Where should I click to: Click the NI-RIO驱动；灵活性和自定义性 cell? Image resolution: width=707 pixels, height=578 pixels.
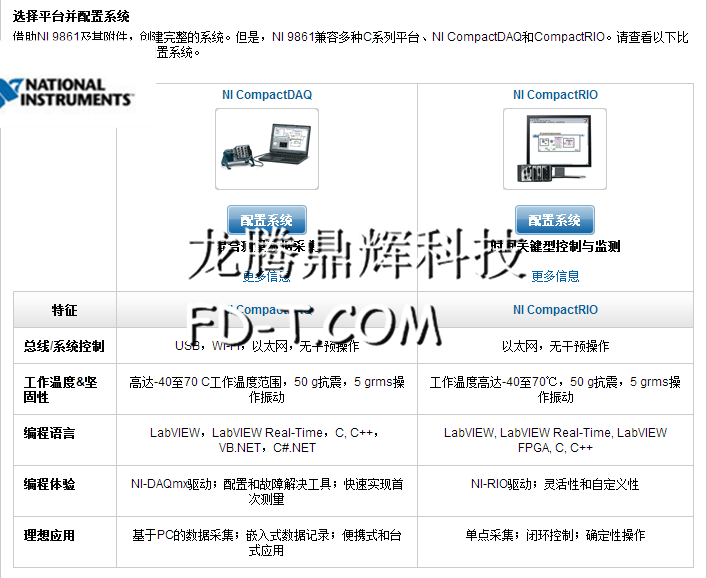tap(556, 491)
